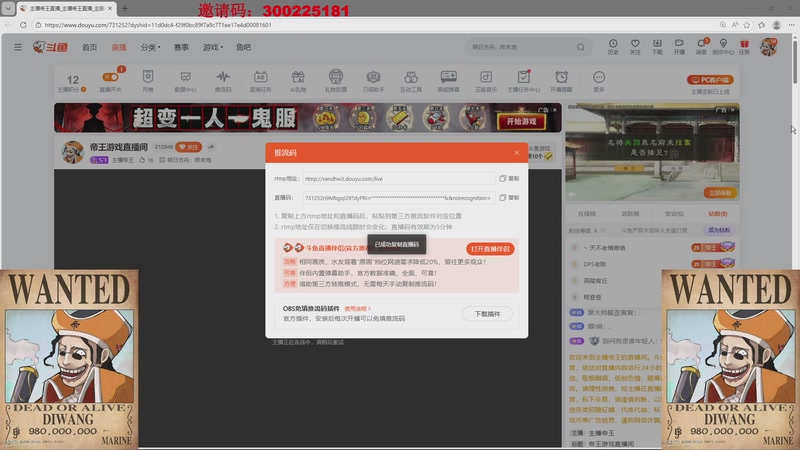Image resolution: width=800 pixels, height=450 pixels.
Task: Open the 互动工具 icon
Action: click(x=411, y=81)
